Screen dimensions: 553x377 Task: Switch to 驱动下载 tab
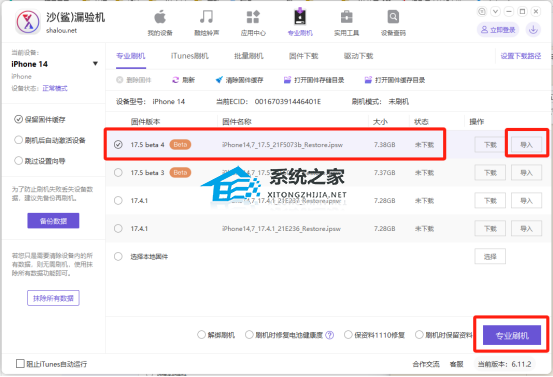click(358, 56)
